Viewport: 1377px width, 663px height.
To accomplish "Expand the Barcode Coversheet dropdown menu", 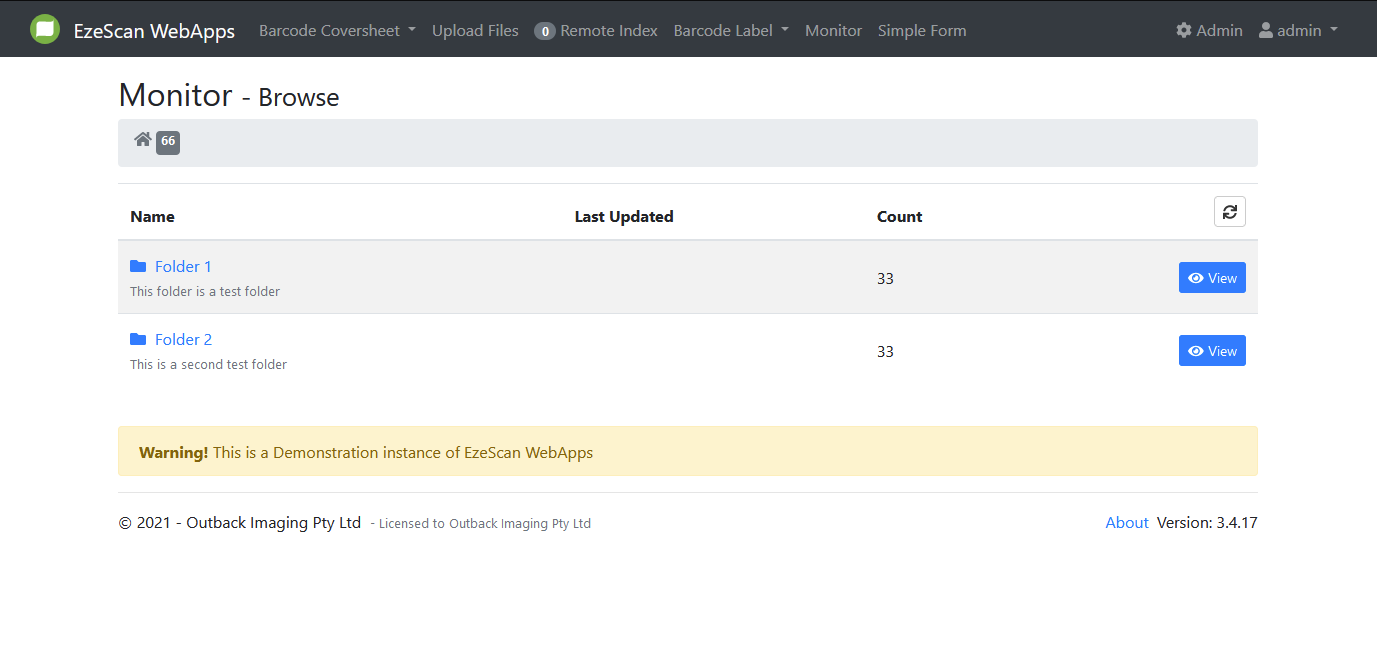I will click(337, 31).
